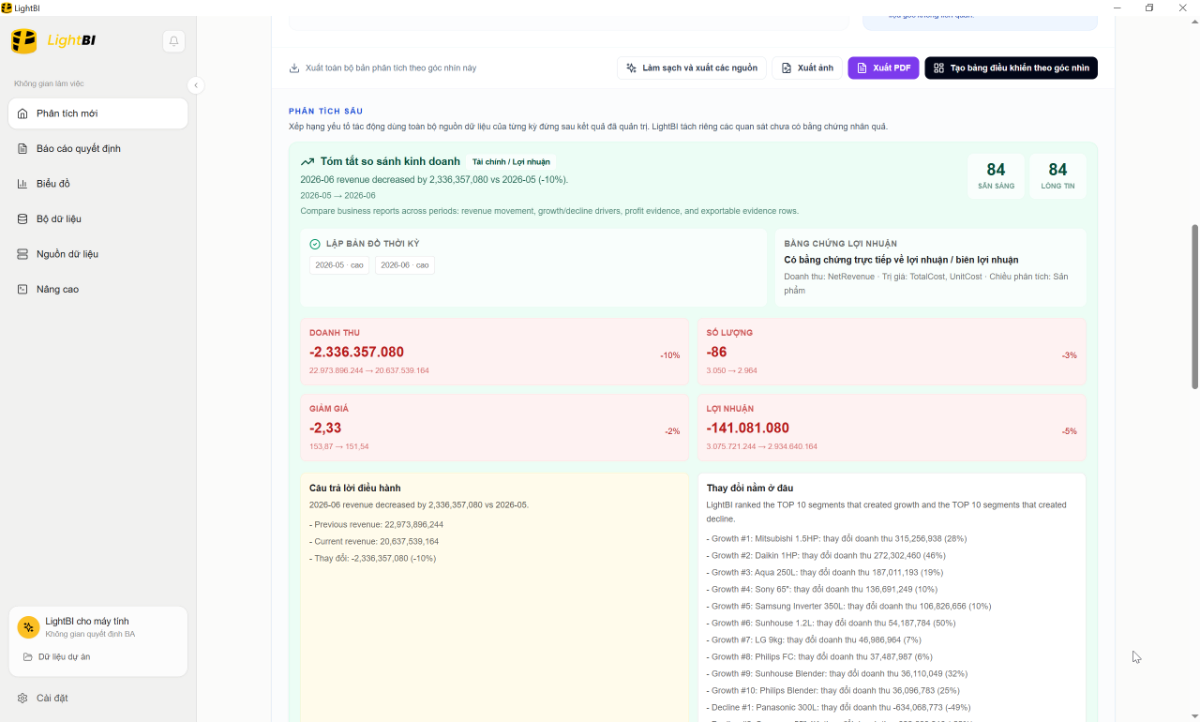Click the LightBI logo in the sidebar
The height and width of the screenshot is (722, 1200).
(x=53, y=41)
